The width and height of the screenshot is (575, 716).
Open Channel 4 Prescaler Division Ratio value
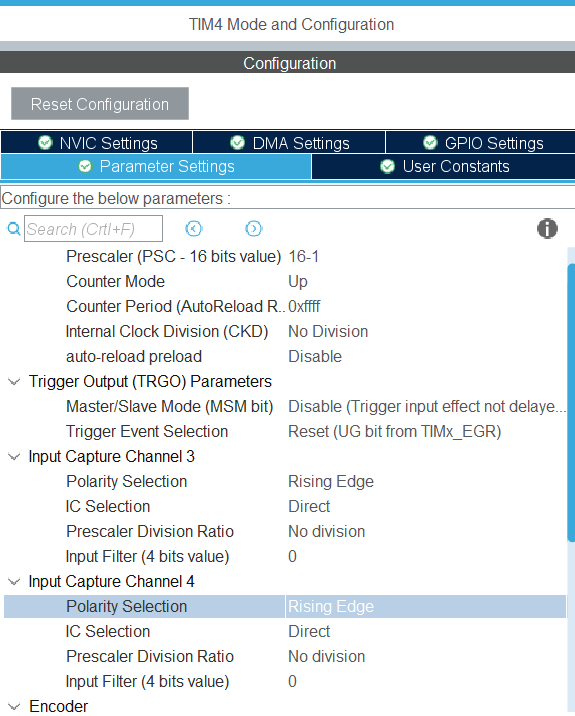pos(327,656)
